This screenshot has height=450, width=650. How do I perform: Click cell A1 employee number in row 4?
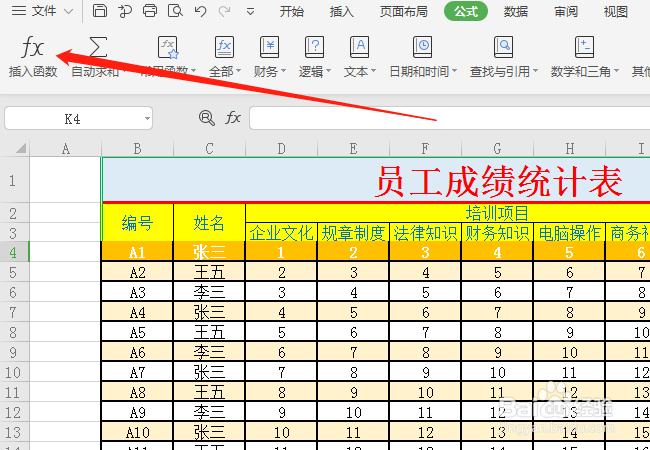138,252
